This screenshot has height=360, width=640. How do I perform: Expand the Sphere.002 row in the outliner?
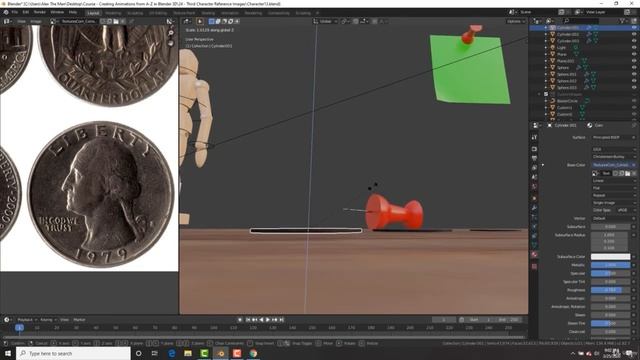click(546, 81)
